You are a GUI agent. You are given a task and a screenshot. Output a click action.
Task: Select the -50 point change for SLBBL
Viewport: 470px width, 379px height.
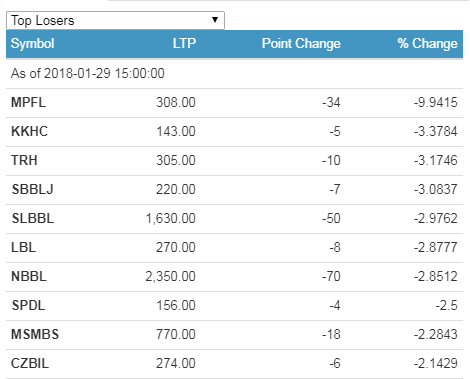coord(331,218)
